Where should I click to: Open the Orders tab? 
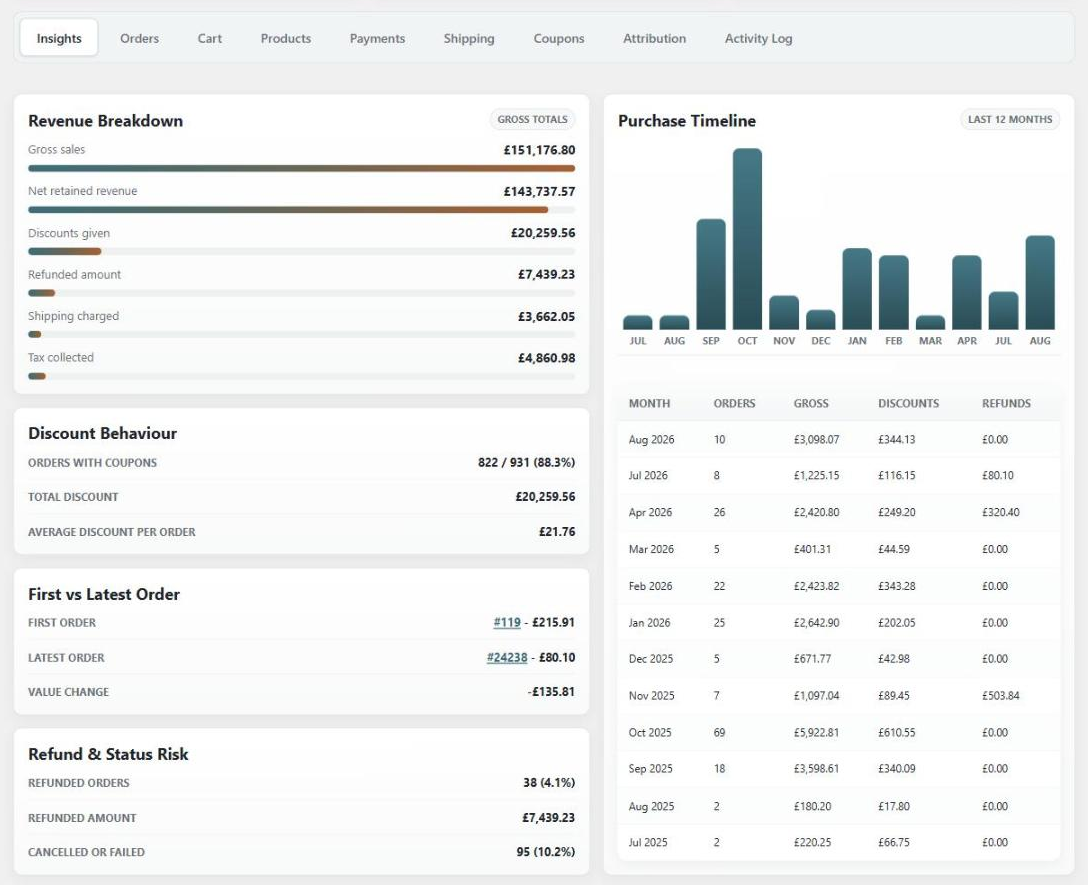tap(139, 38)
